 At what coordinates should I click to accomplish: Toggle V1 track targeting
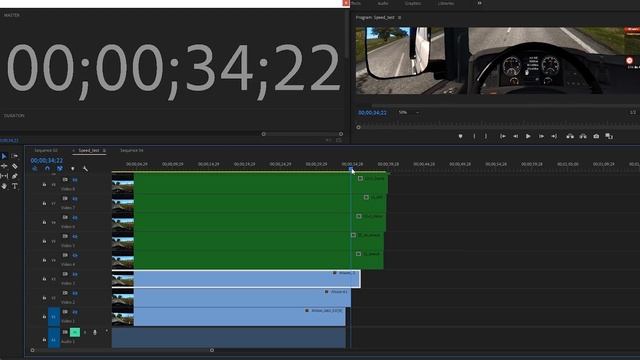point(54,317)
